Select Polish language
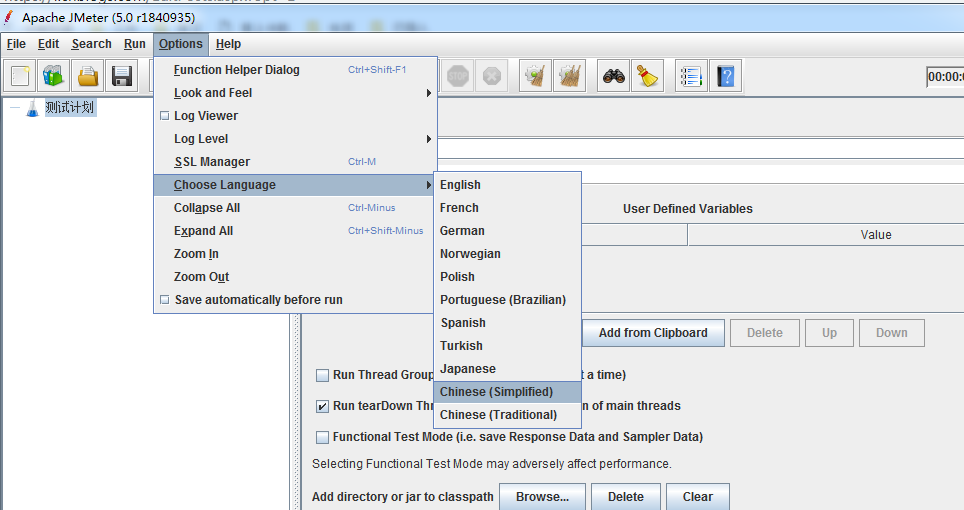 (507, 277)
